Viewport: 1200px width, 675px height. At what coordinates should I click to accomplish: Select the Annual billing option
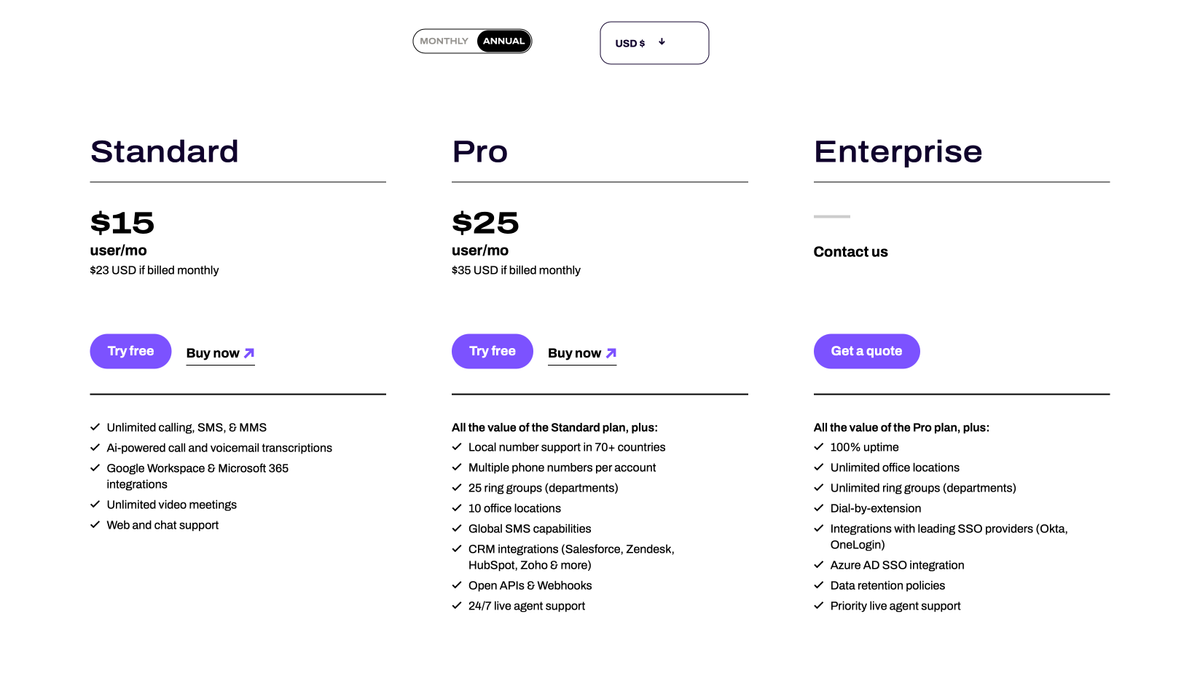(503, 41)
